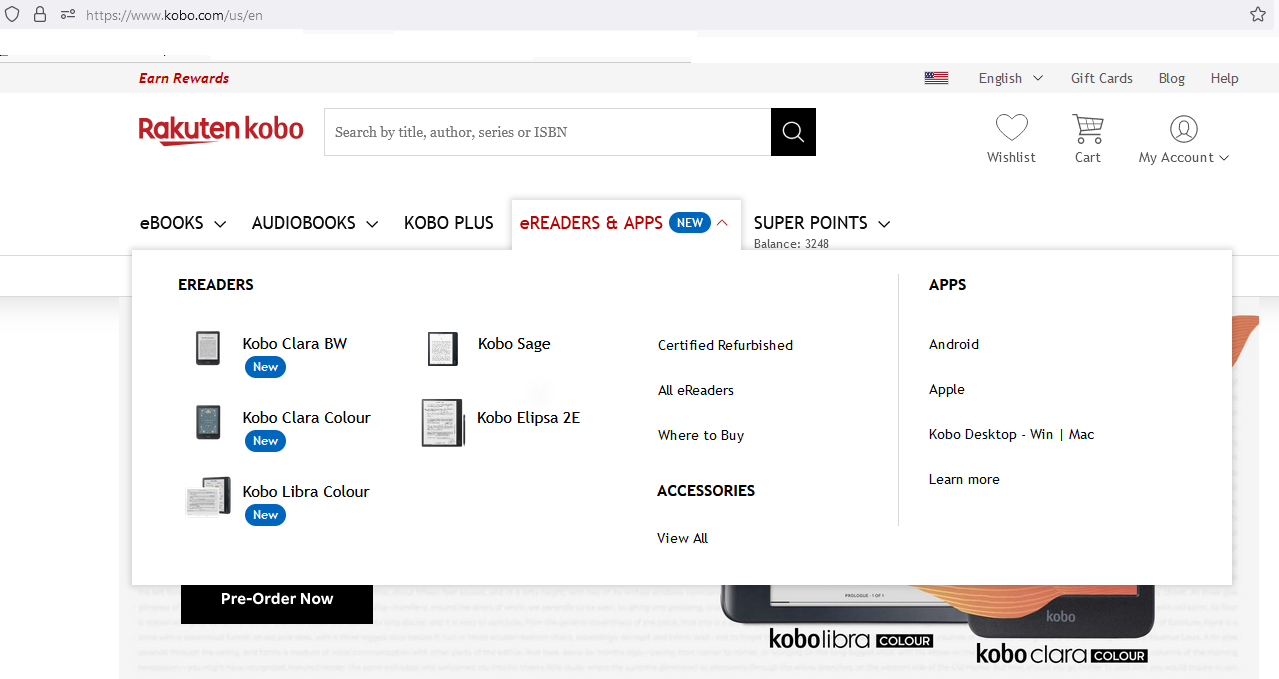The width and height of the screenshot is (1279, 679).
Task: Open the Blog link
Action: tap(1172, 78)
